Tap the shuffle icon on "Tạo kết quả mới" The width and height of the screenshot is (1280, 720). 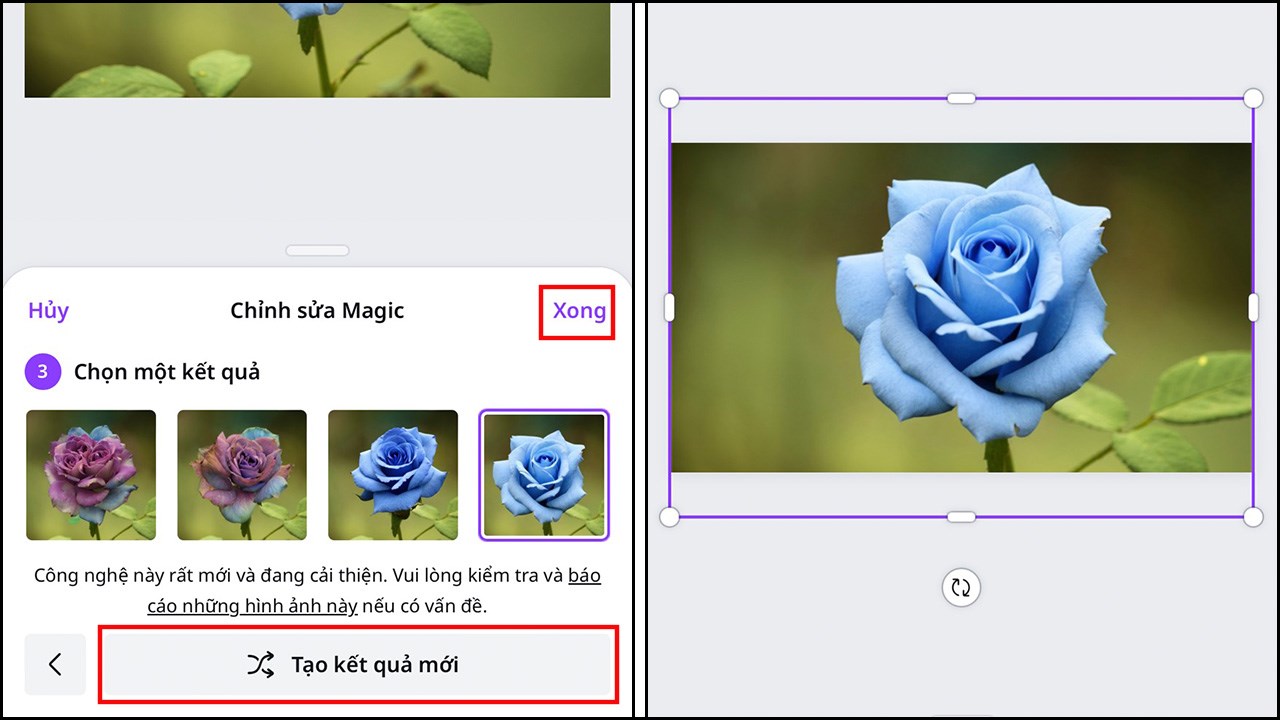pyautogui.click(x=259, y=664)
